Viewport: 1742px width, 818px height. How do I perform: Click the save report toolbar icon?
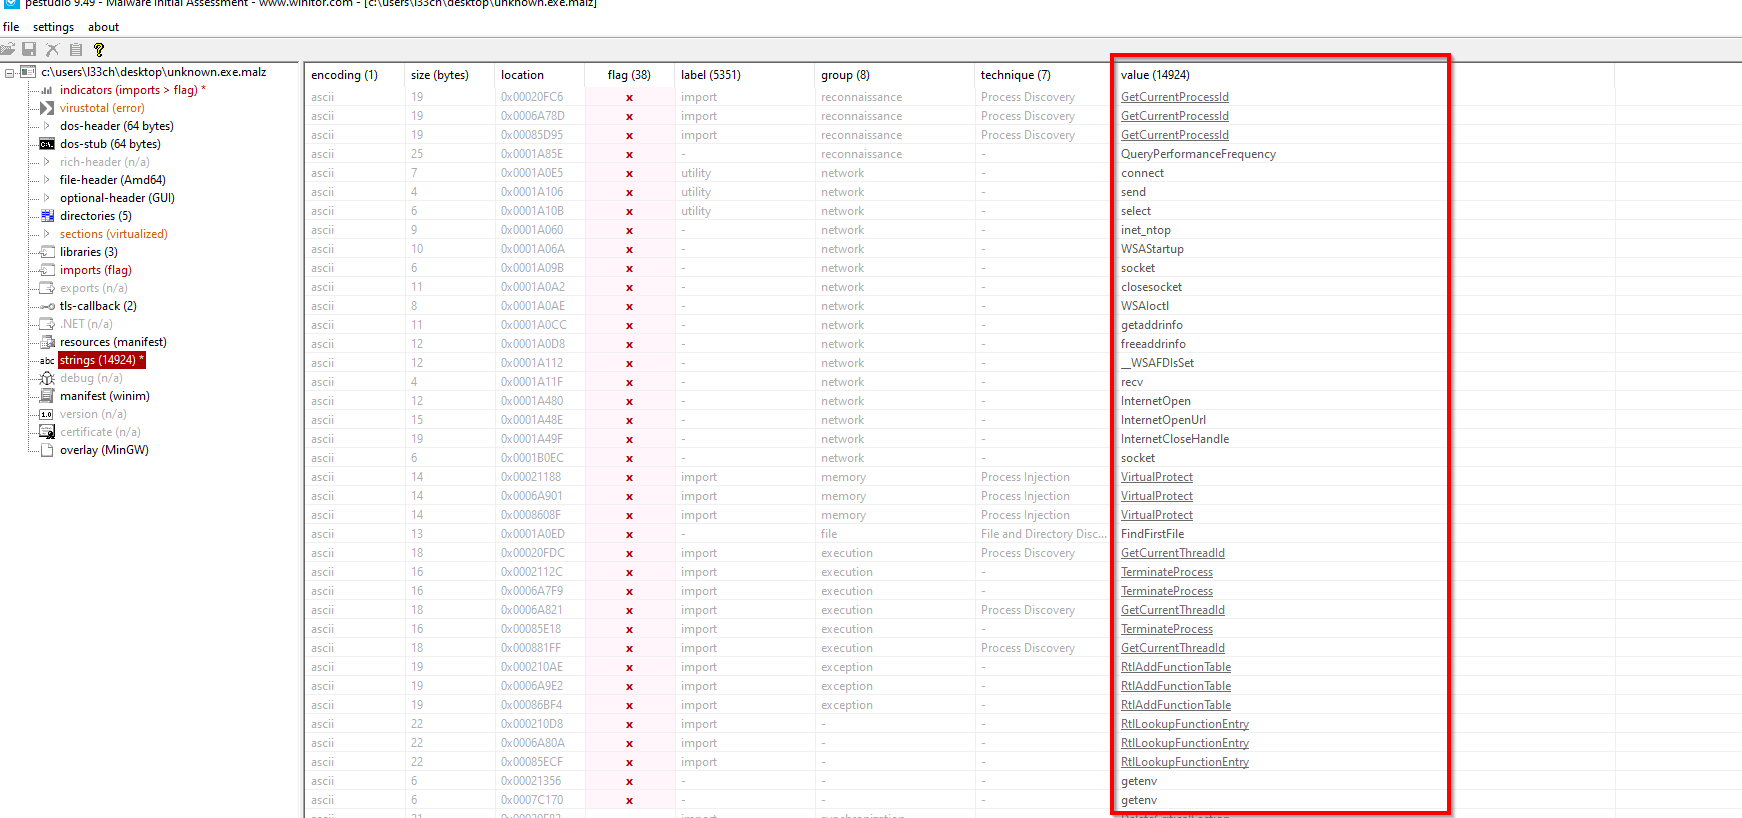click(29, 49)
